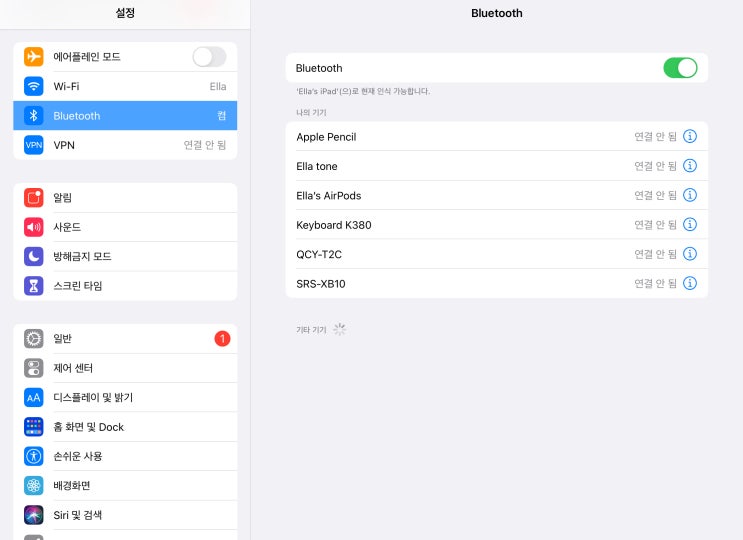Connect to QCY-T2C earbuds
Screen dimensions: 743x540
[x=497, y=254]
